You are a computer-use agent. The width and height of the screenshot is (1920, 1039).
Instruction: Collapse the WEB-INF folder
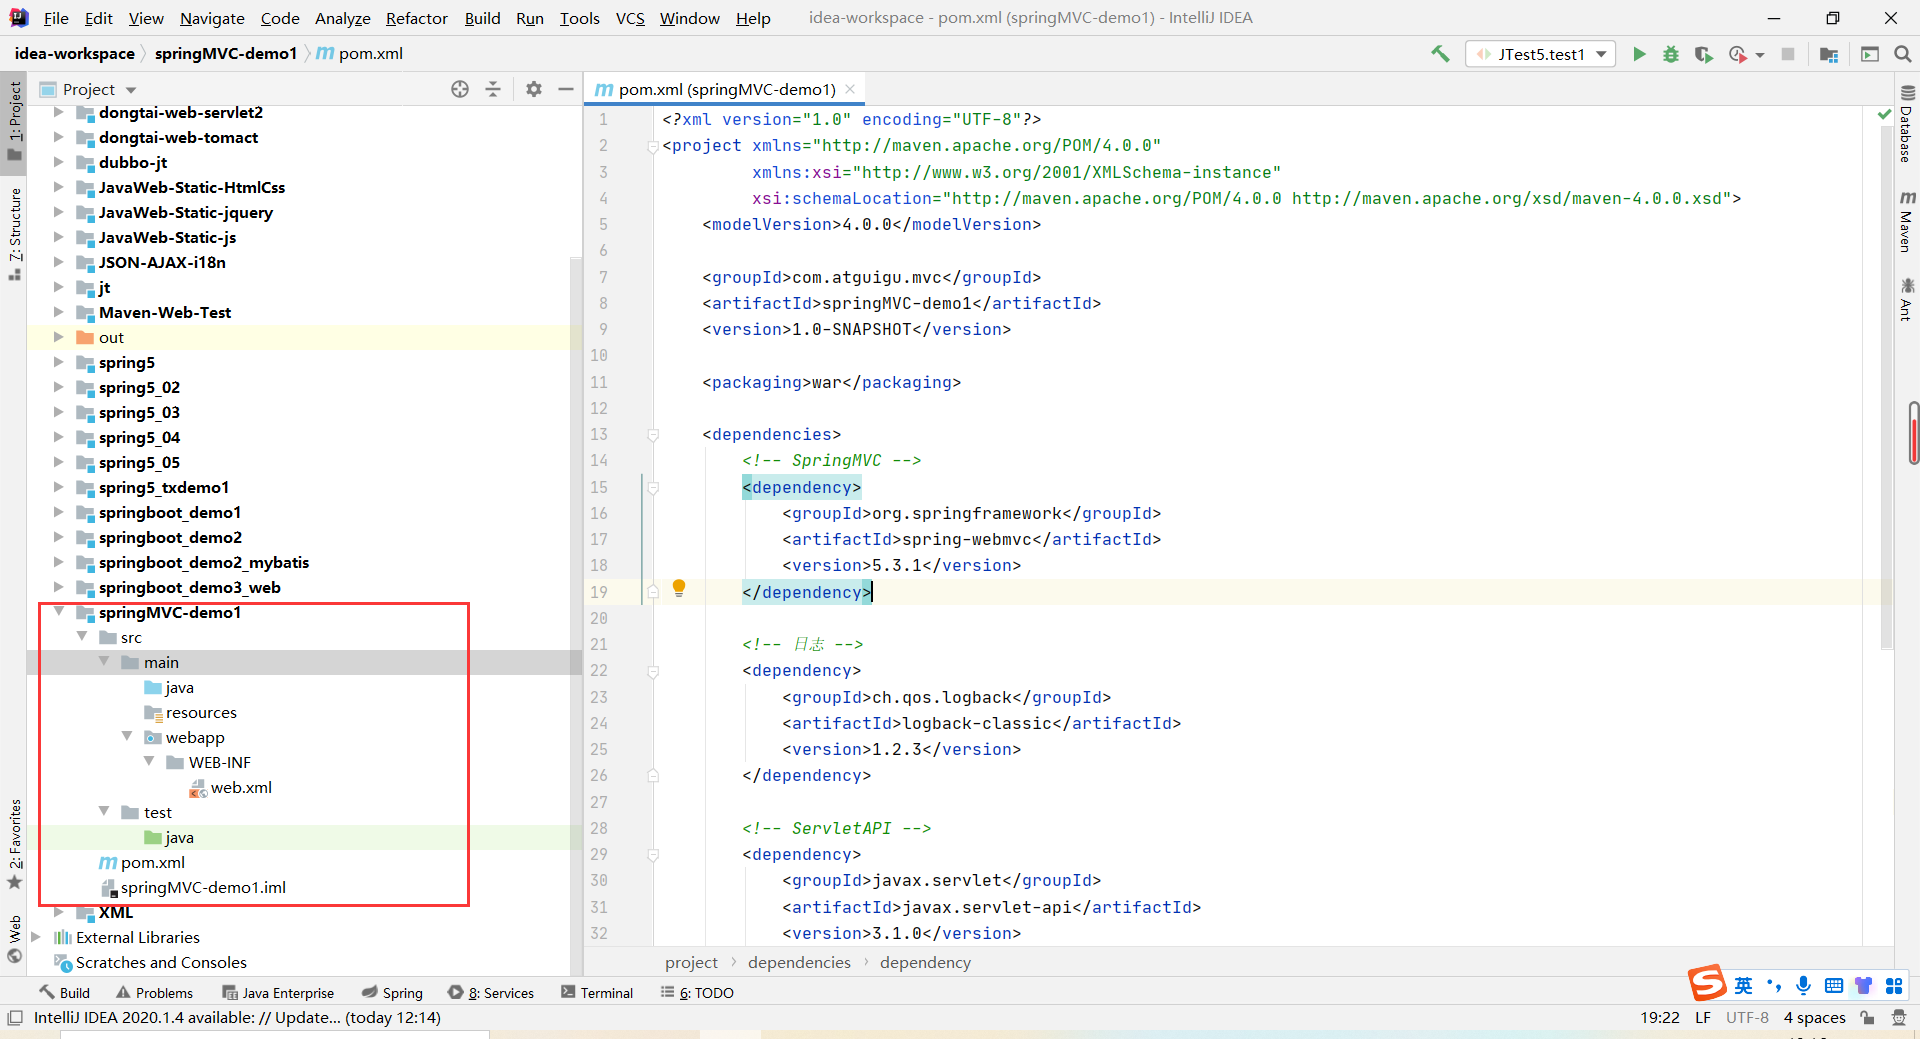149,761
